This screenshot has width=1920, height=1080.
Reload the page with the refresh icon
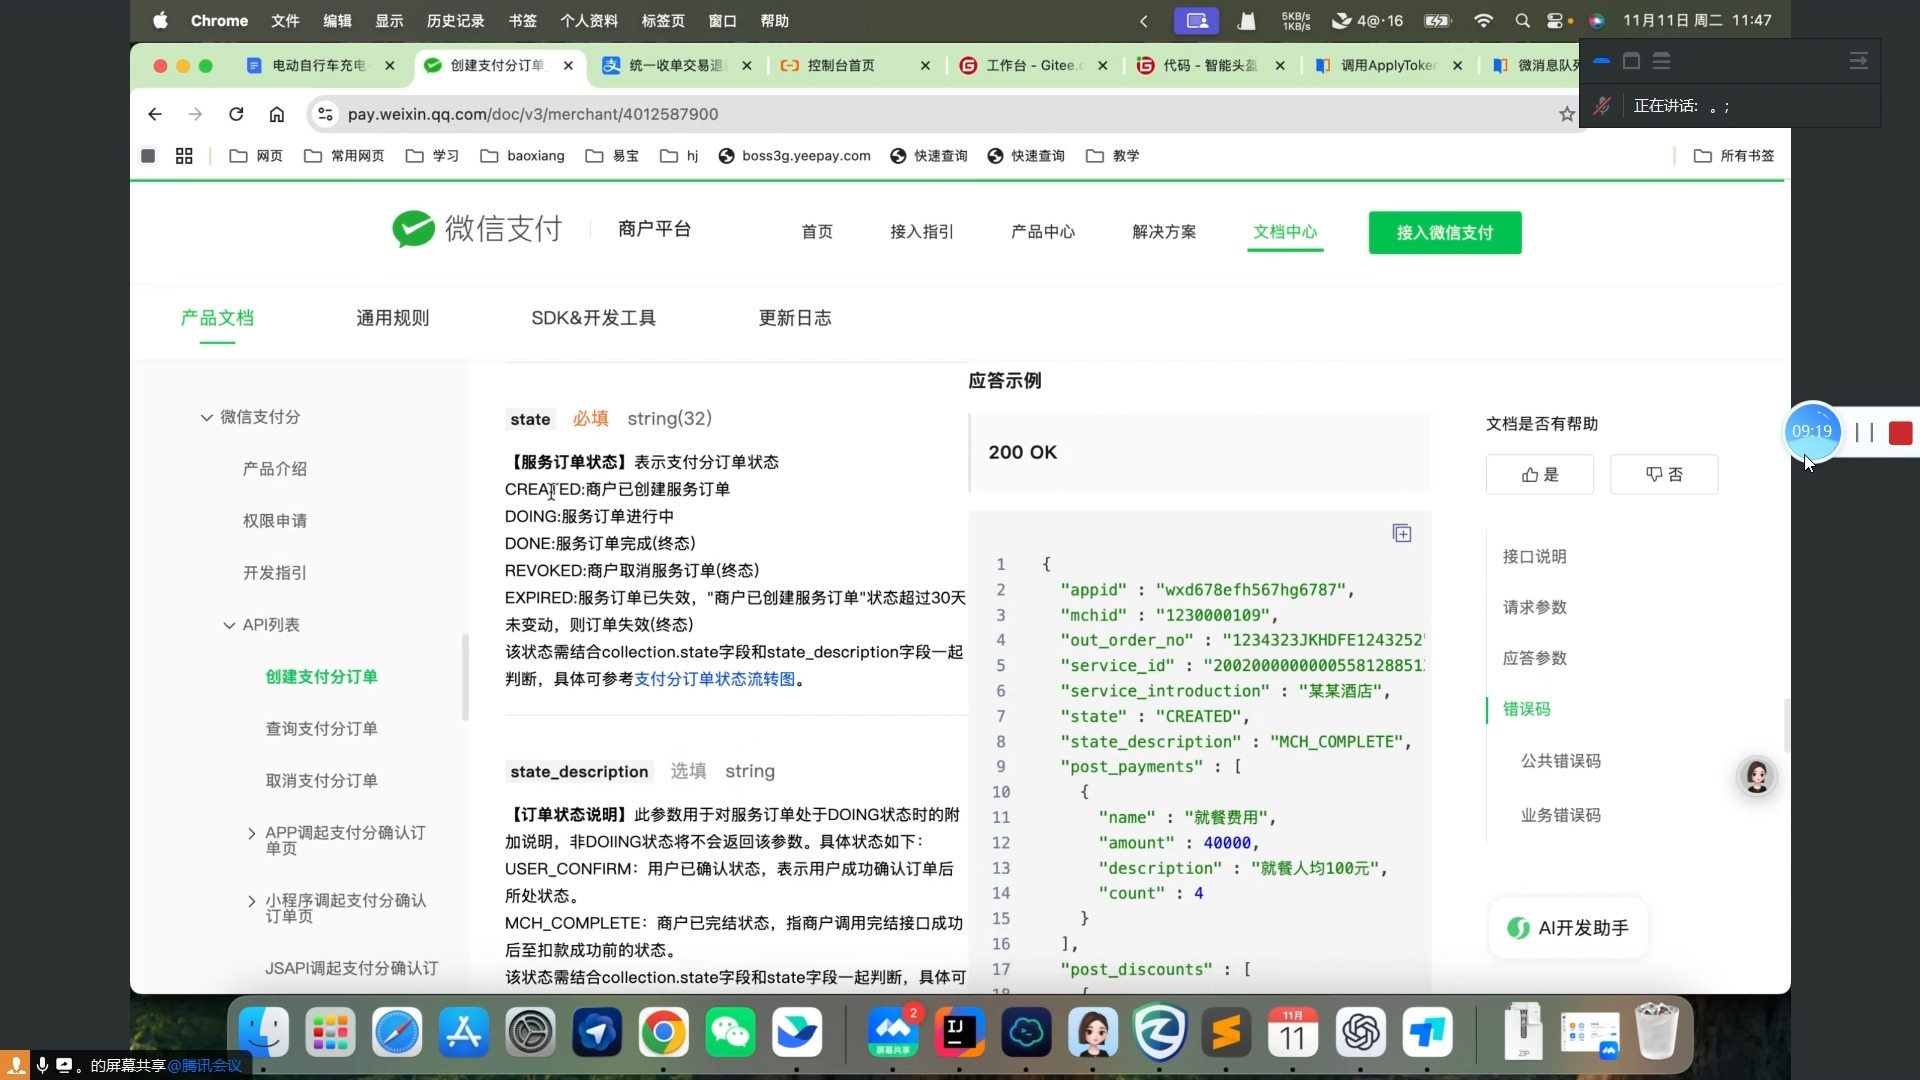click(236, 114)
